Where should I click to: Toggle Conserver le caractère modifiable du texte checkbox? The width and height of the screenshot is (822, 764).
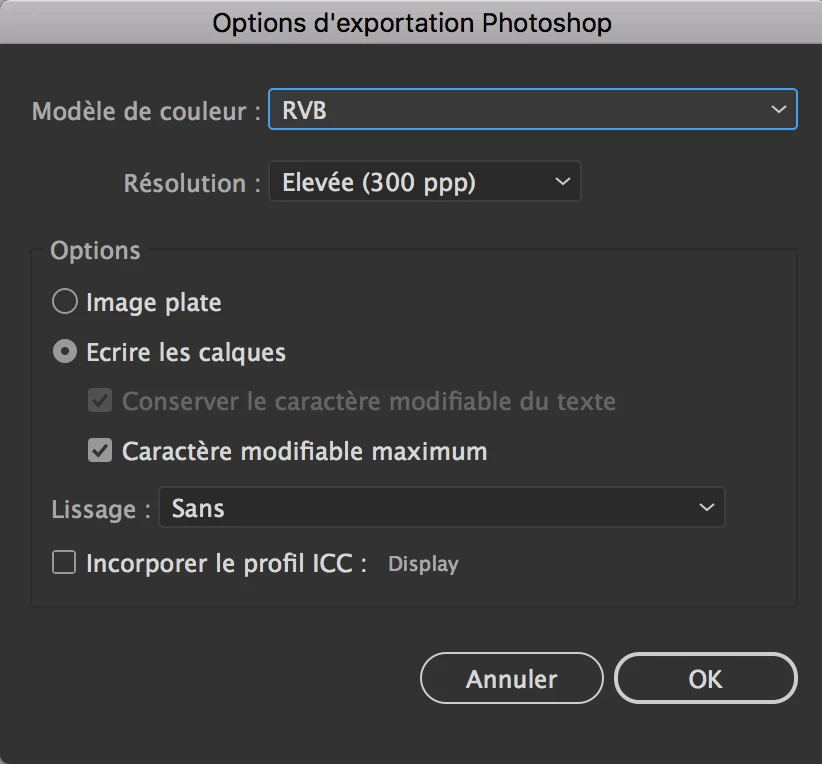click(x=100, y=402)
